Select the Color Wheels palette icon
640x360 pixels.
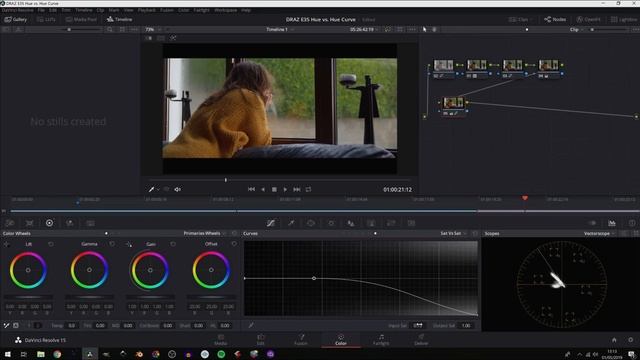(49, 223)
